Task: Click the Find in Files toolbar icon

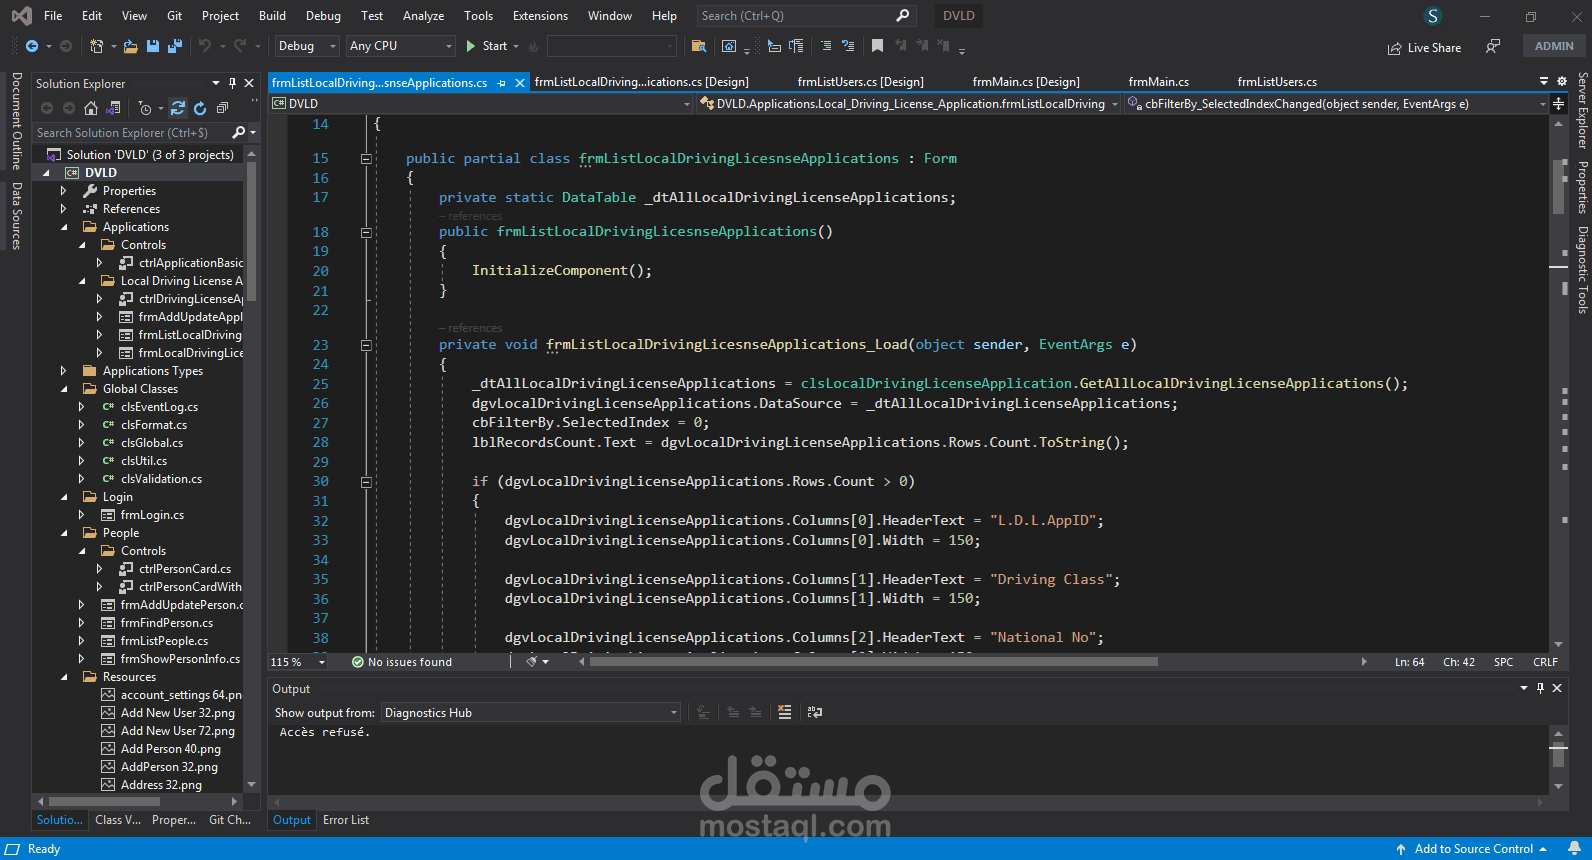Action: click(x=699, y=46)
